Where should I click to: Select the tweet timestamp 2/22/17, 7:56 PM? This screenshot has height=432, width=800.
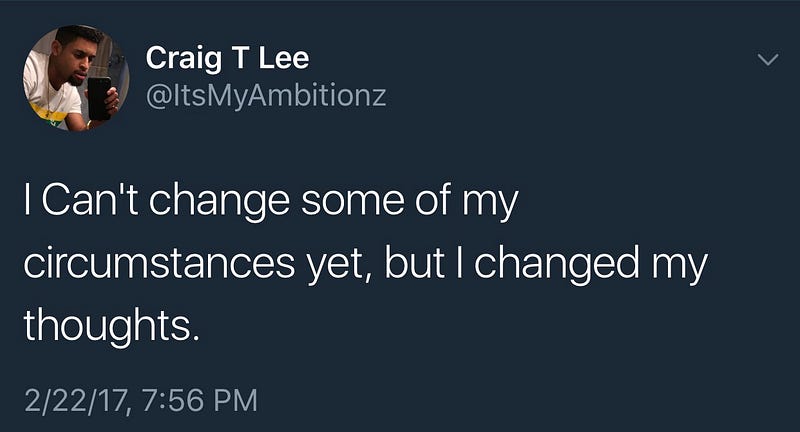pyautogui.click(x=141, y=400)
